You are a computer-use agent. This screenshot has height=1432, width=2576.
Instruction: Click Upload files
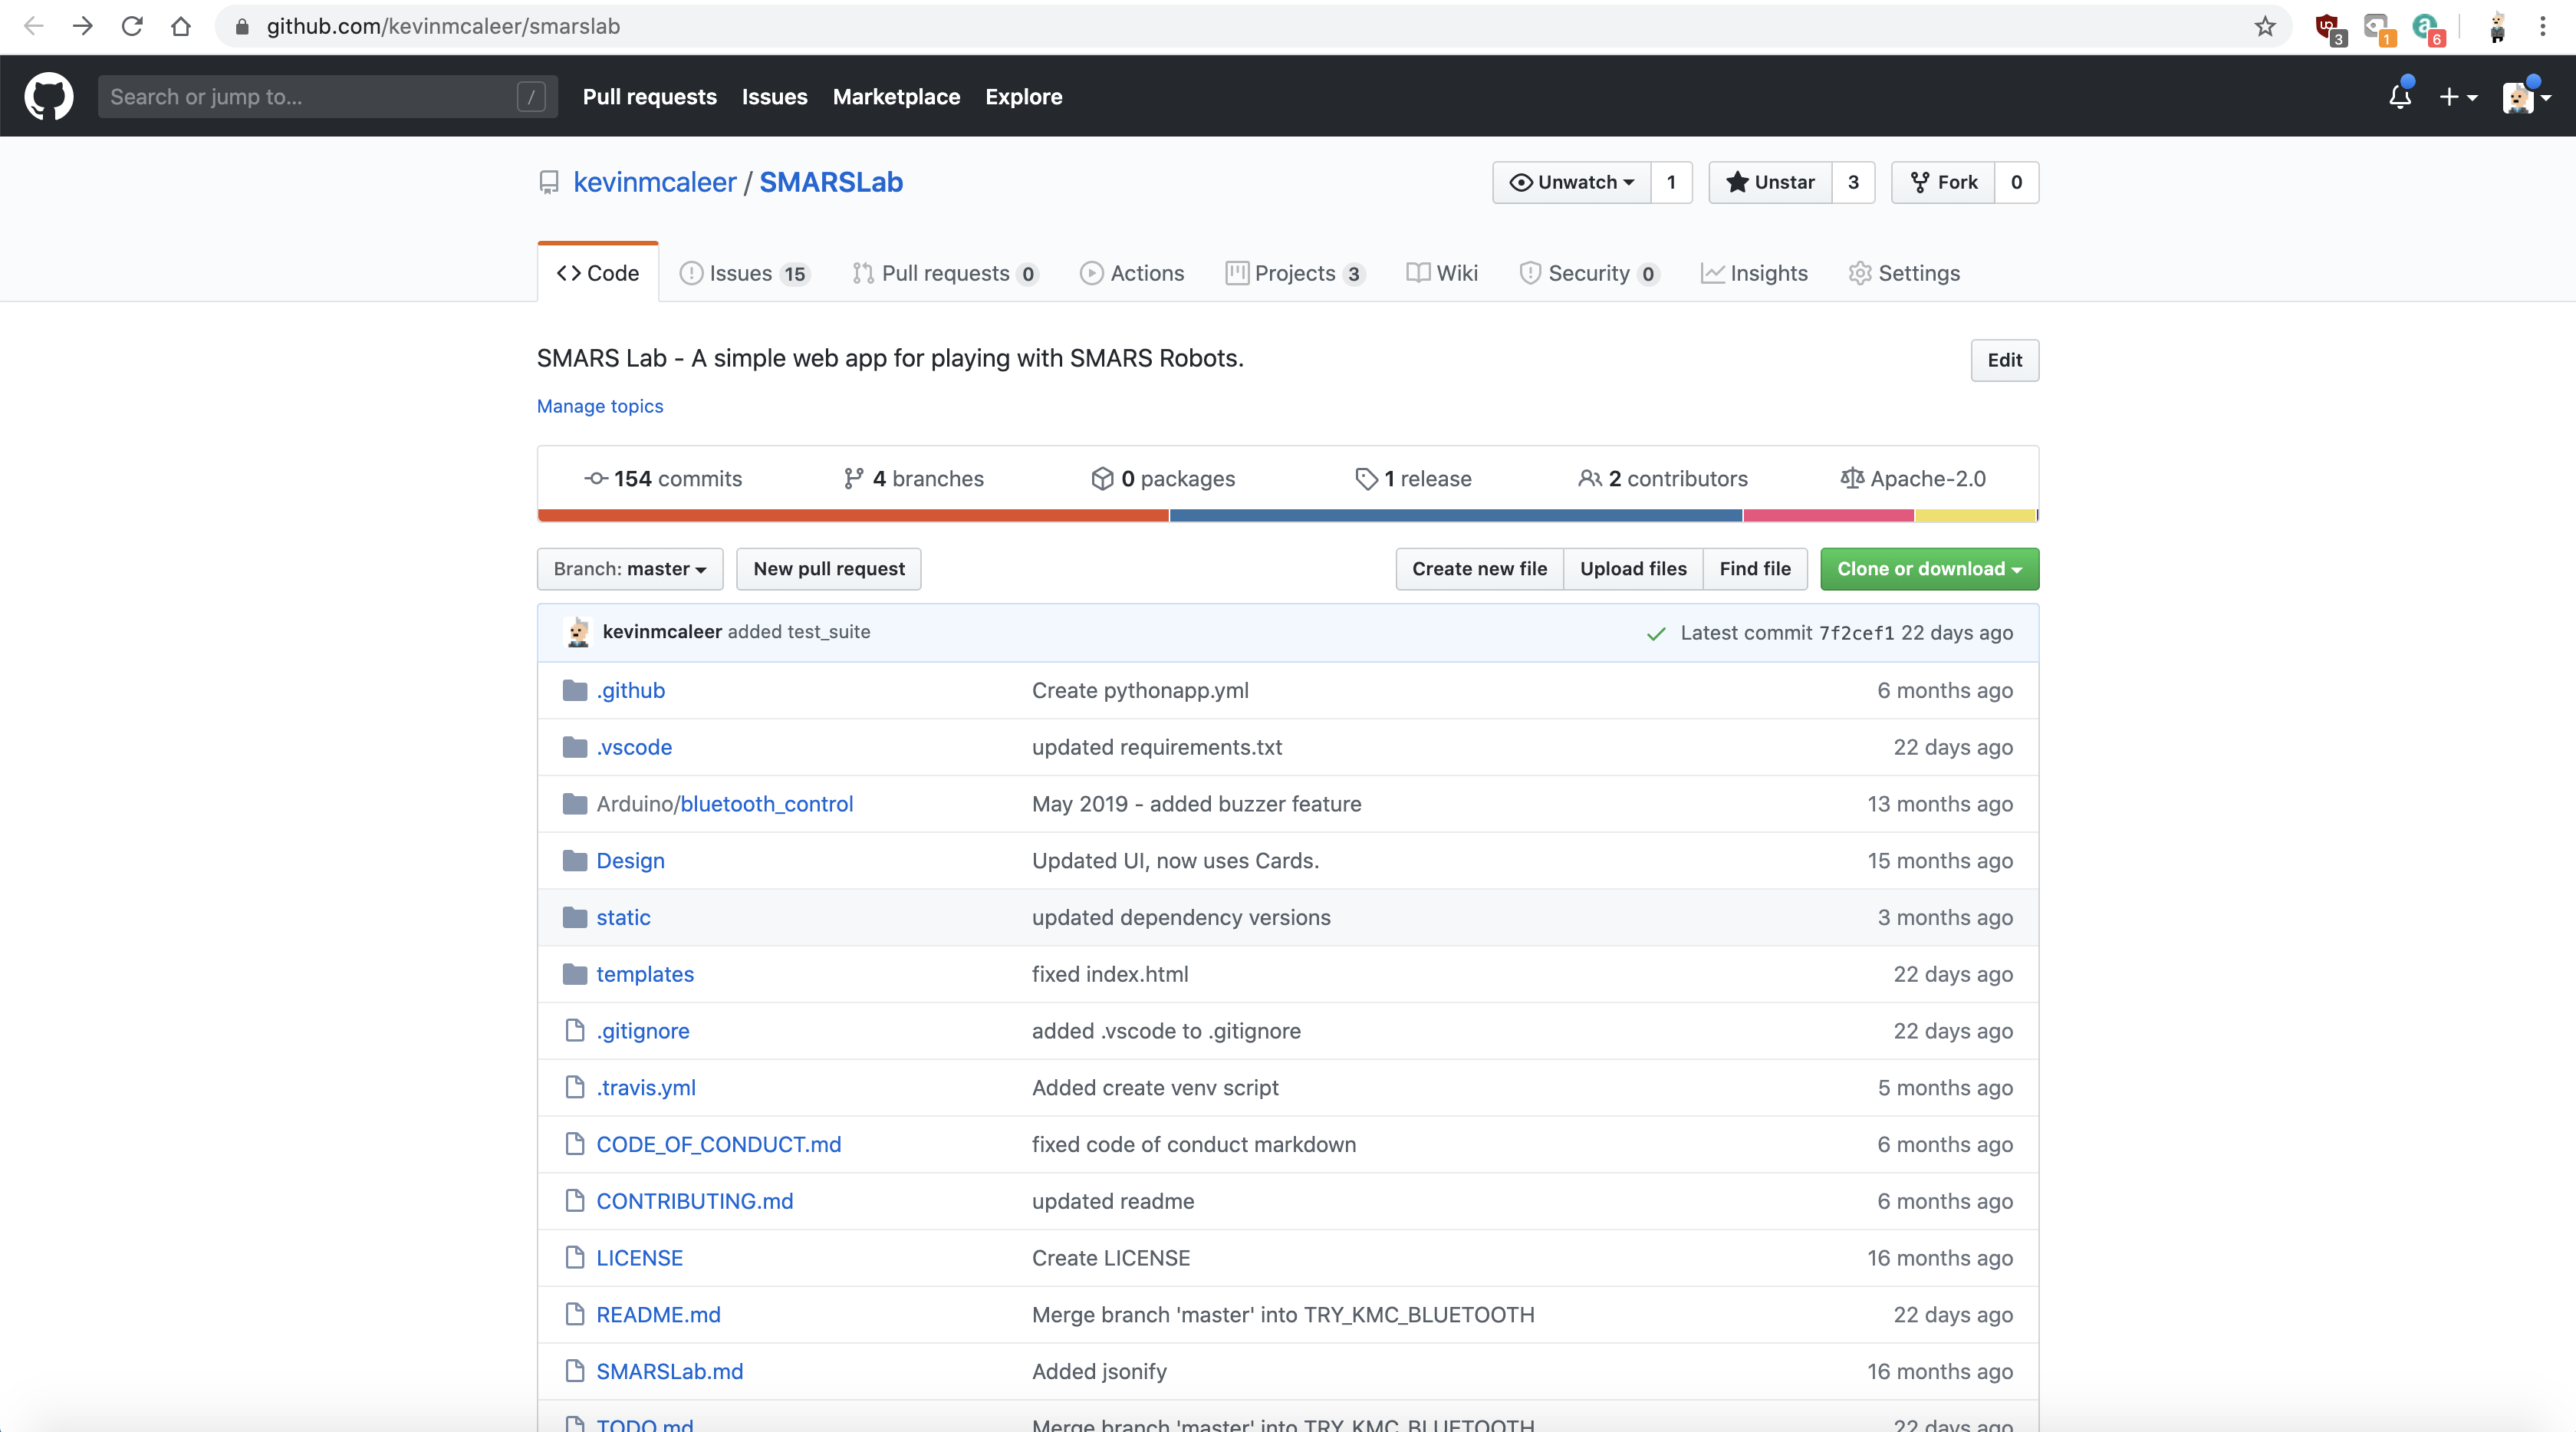click(1633, 569)
